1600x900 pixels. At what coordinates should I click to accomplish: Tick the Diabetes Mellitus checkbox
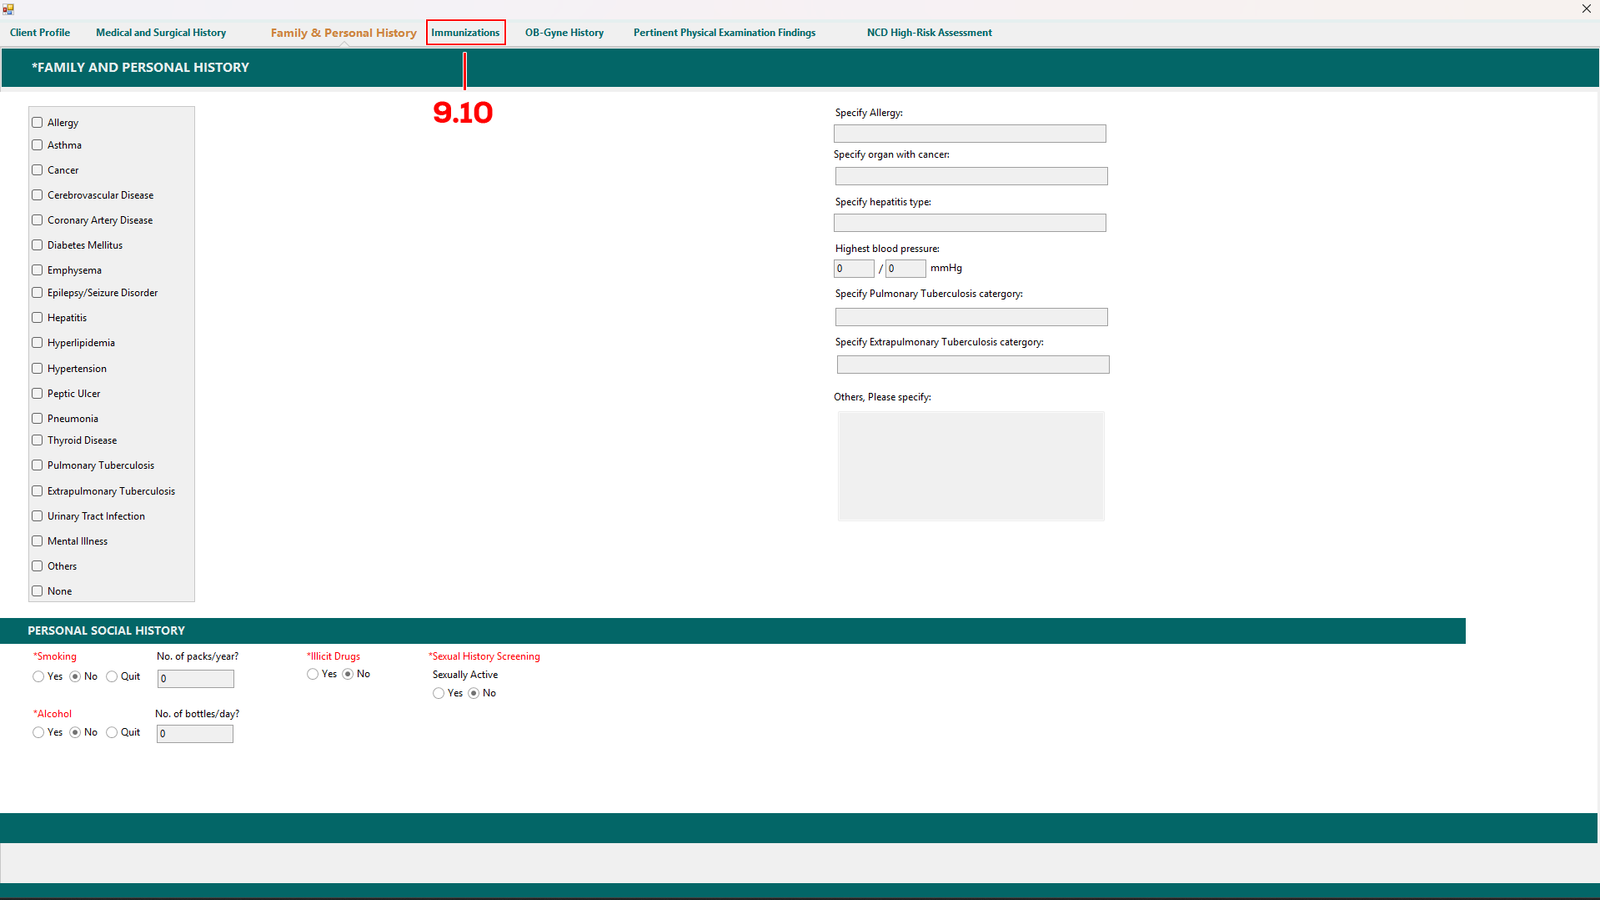click(x=37, y=245)
